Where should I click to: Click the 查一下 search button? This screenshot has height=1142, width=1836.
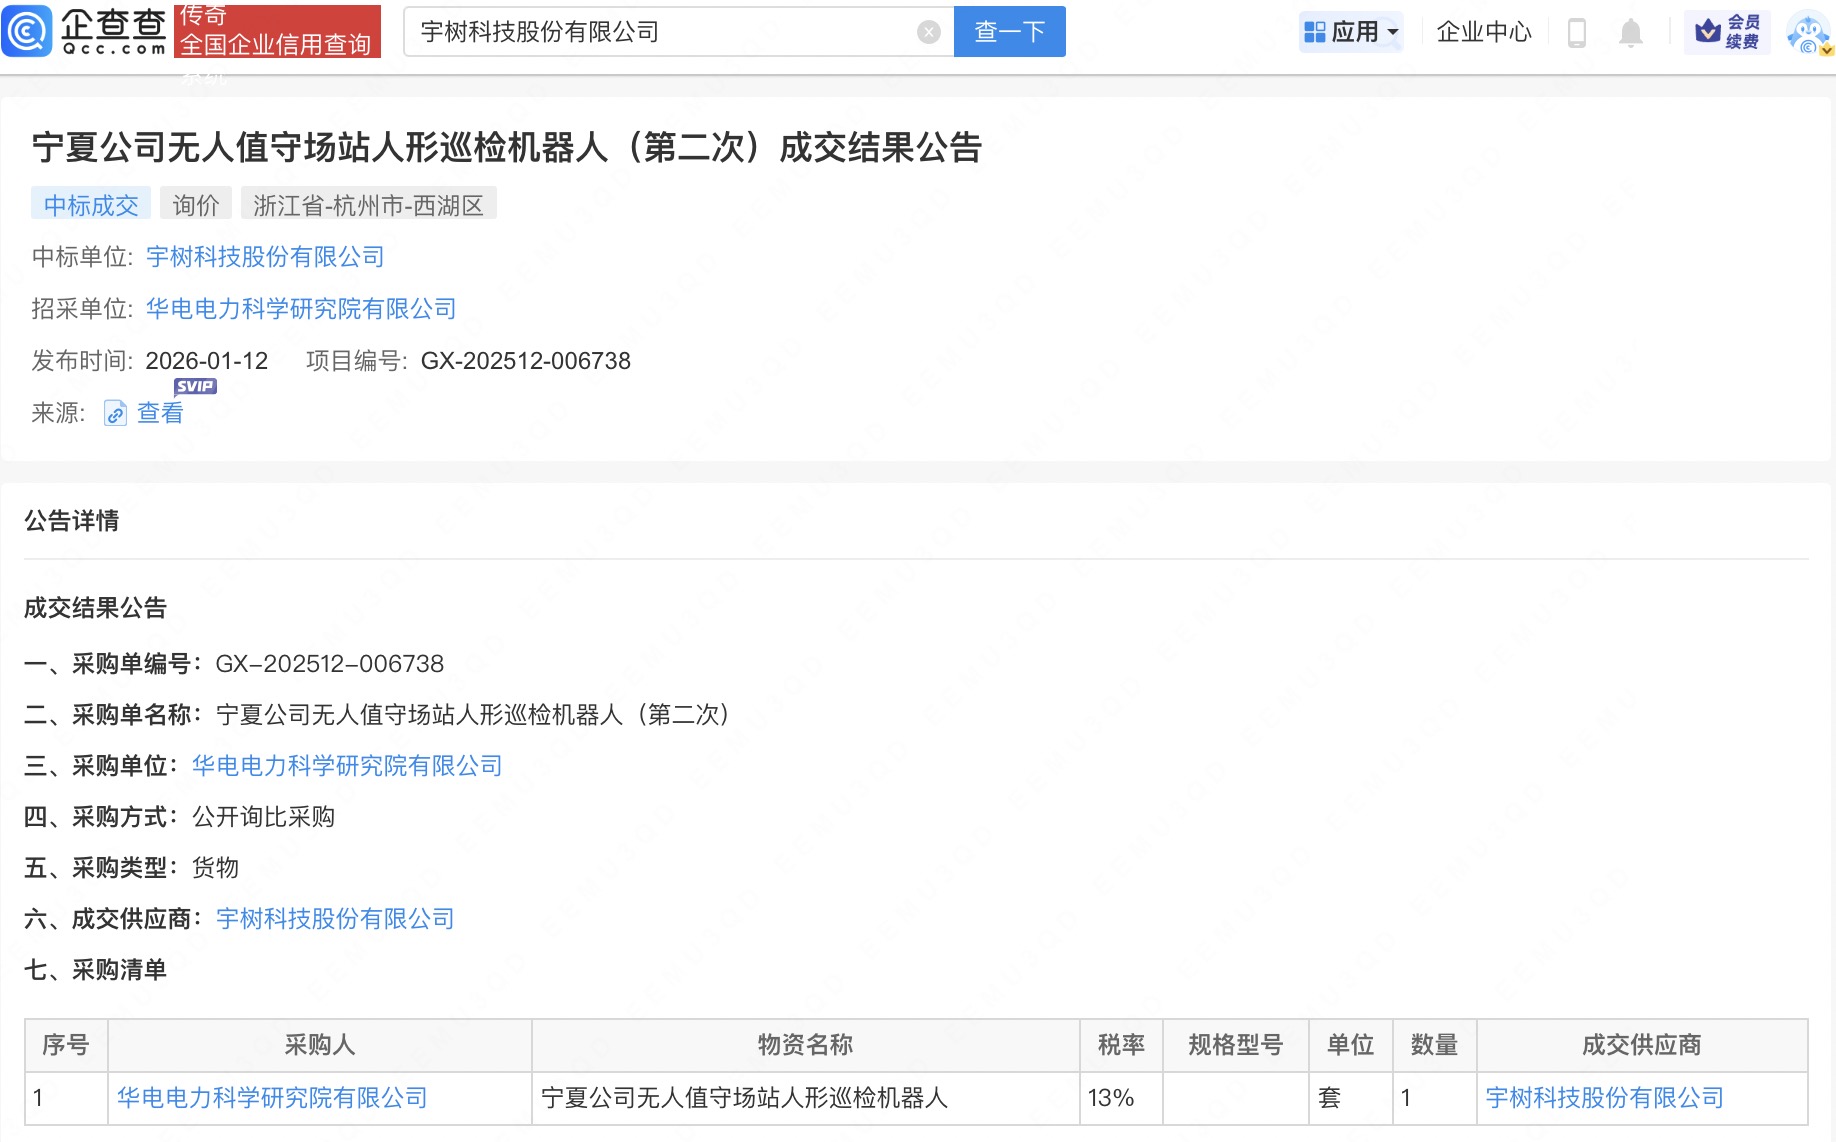click(1009, 31)
